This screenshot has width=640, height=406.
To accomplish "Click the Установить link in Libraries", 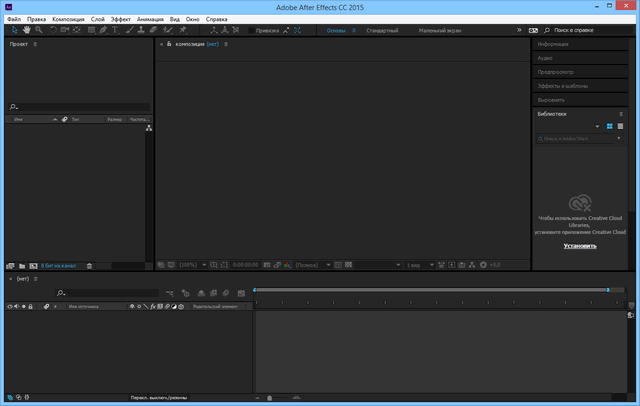I will pyautogui.click(x=580, y=245).
